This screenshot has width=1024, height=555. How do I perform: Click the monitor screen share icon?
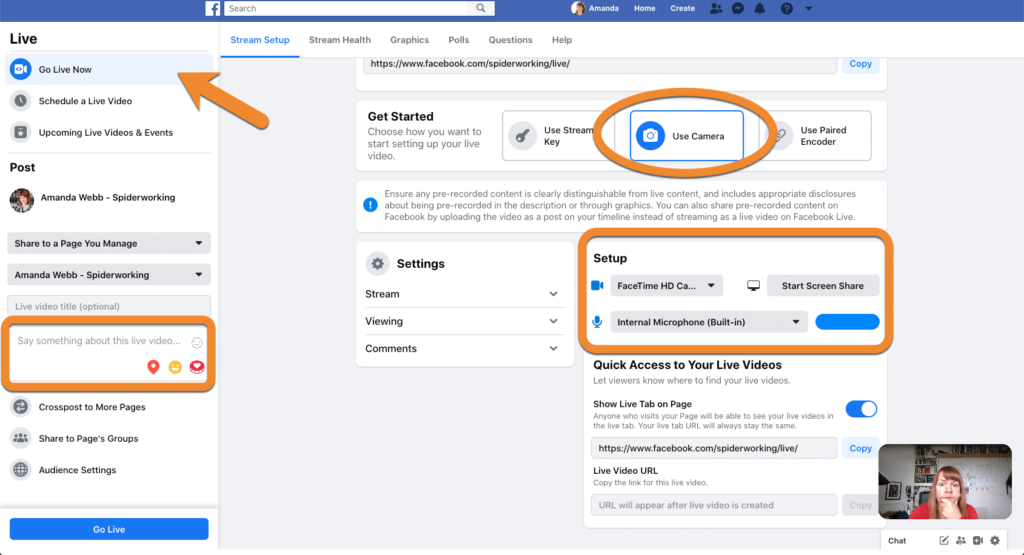pyautogui.click(x=753, y=285)
